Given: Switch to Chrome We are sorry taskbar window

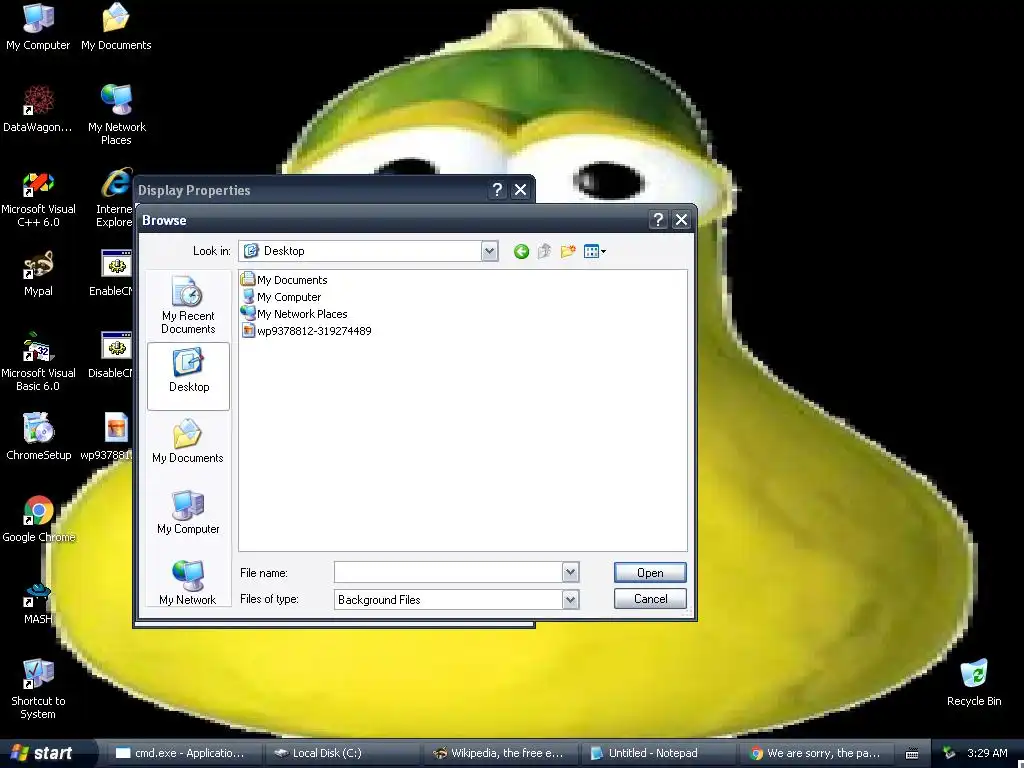Looking at the screenshot, I should coord(816,753).
